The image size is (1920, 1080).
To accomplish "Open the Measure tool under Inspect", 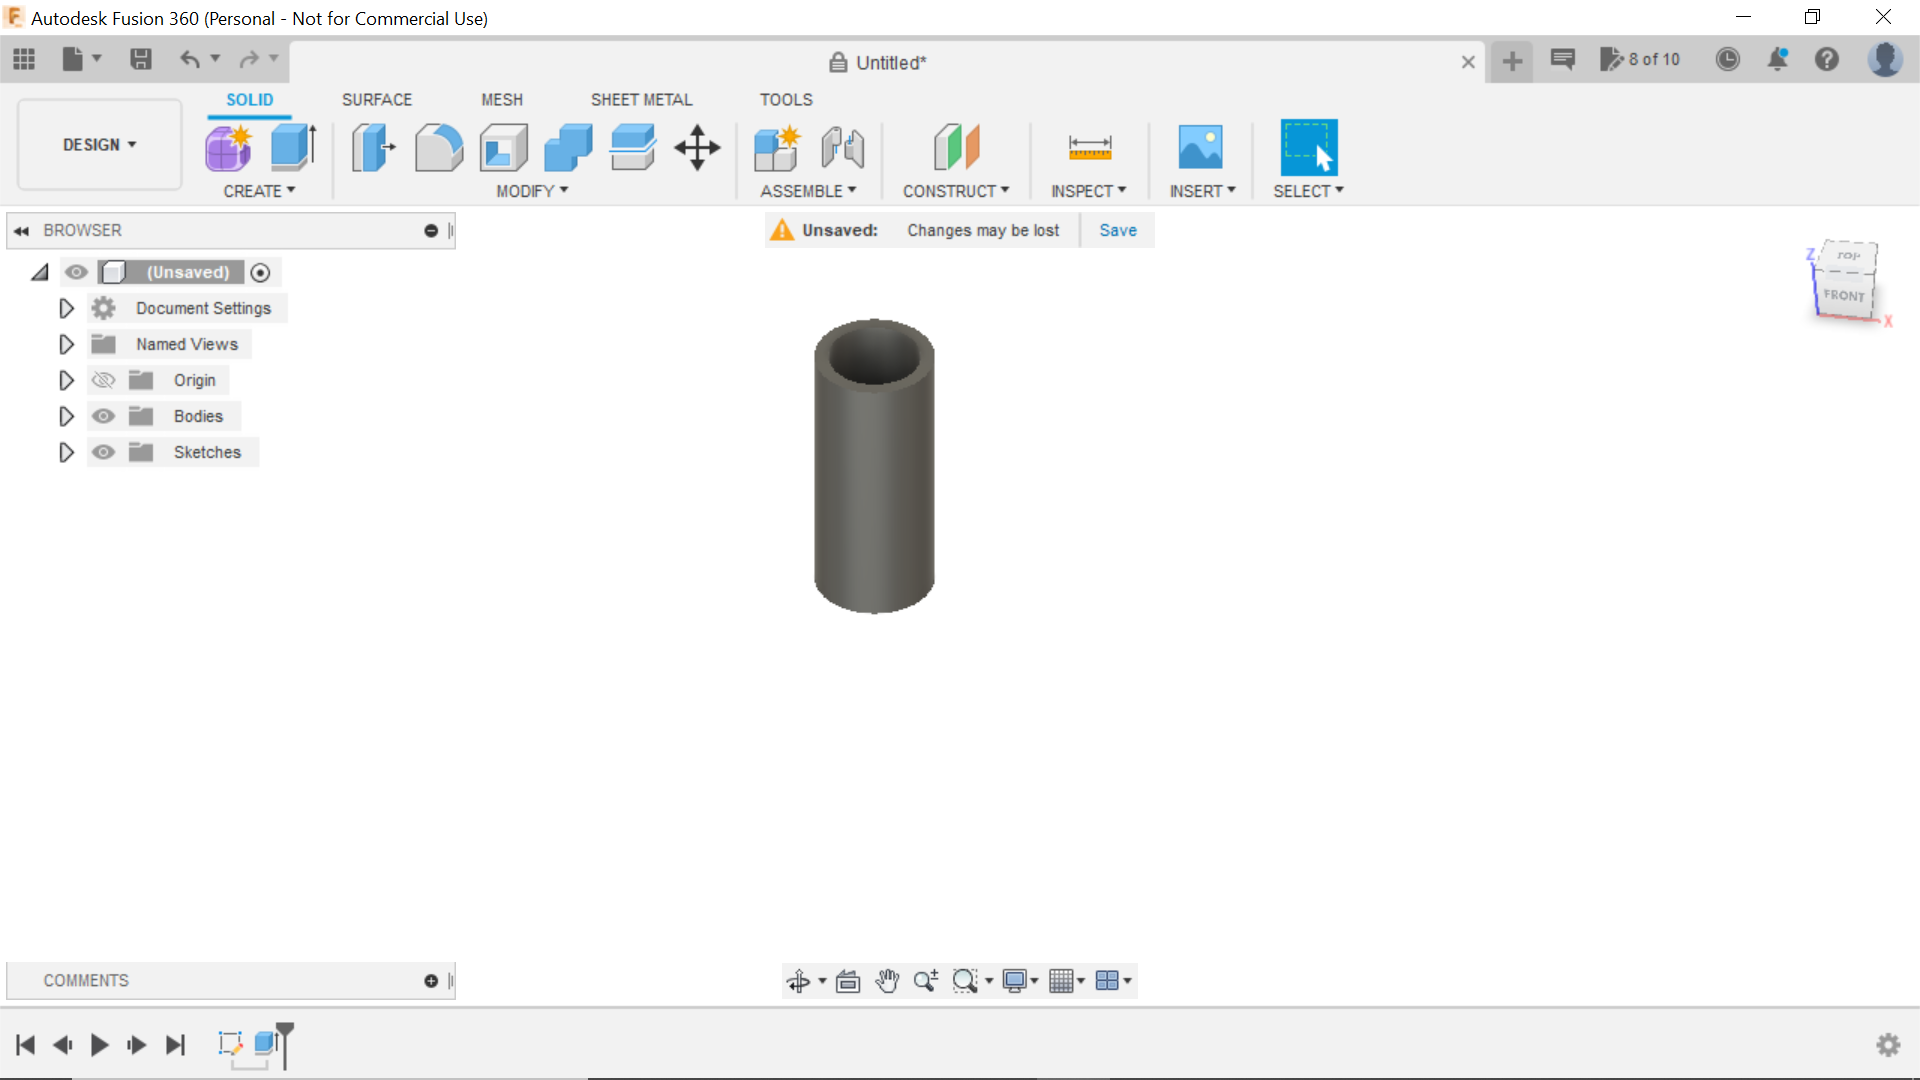I will (1089, 147).
